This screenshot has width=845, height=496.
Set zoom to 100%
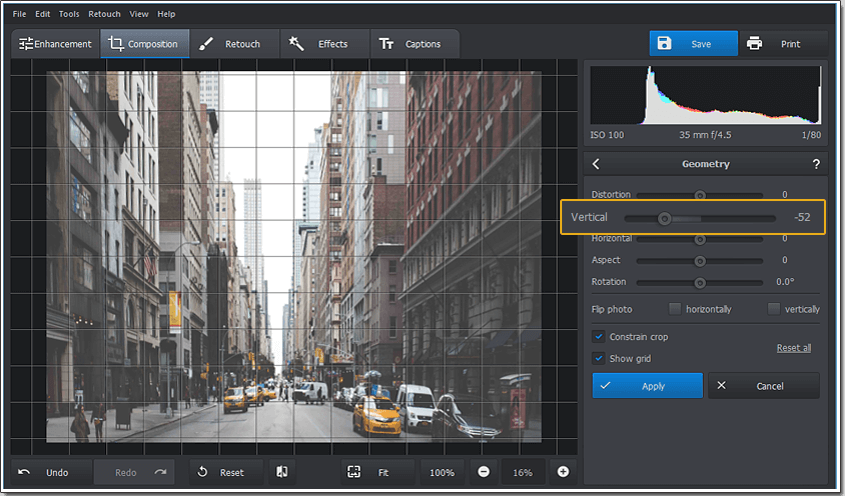tap(441, 472)
